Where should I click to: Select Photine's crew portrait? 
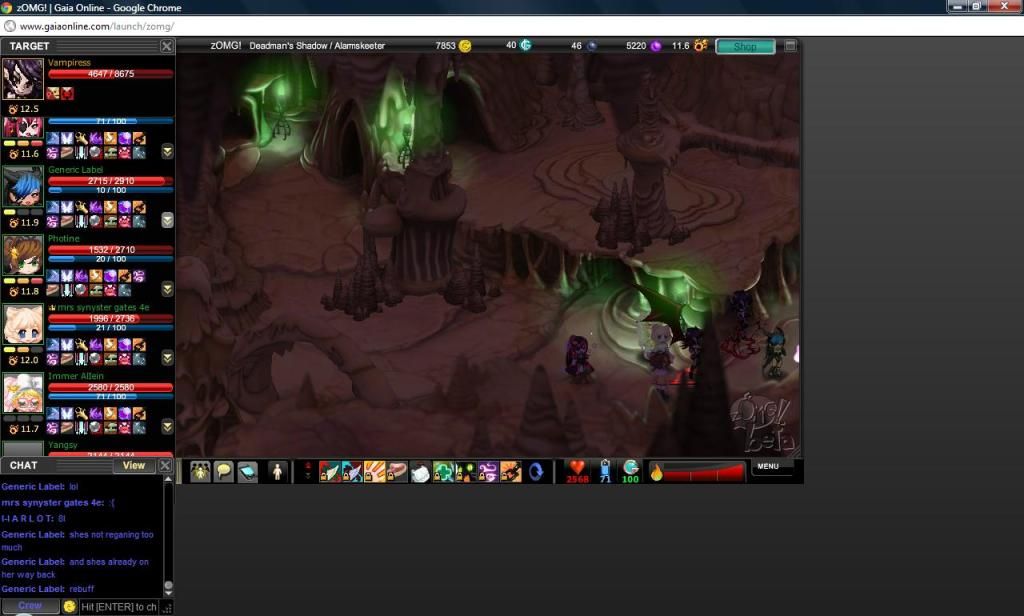[23, 255]
